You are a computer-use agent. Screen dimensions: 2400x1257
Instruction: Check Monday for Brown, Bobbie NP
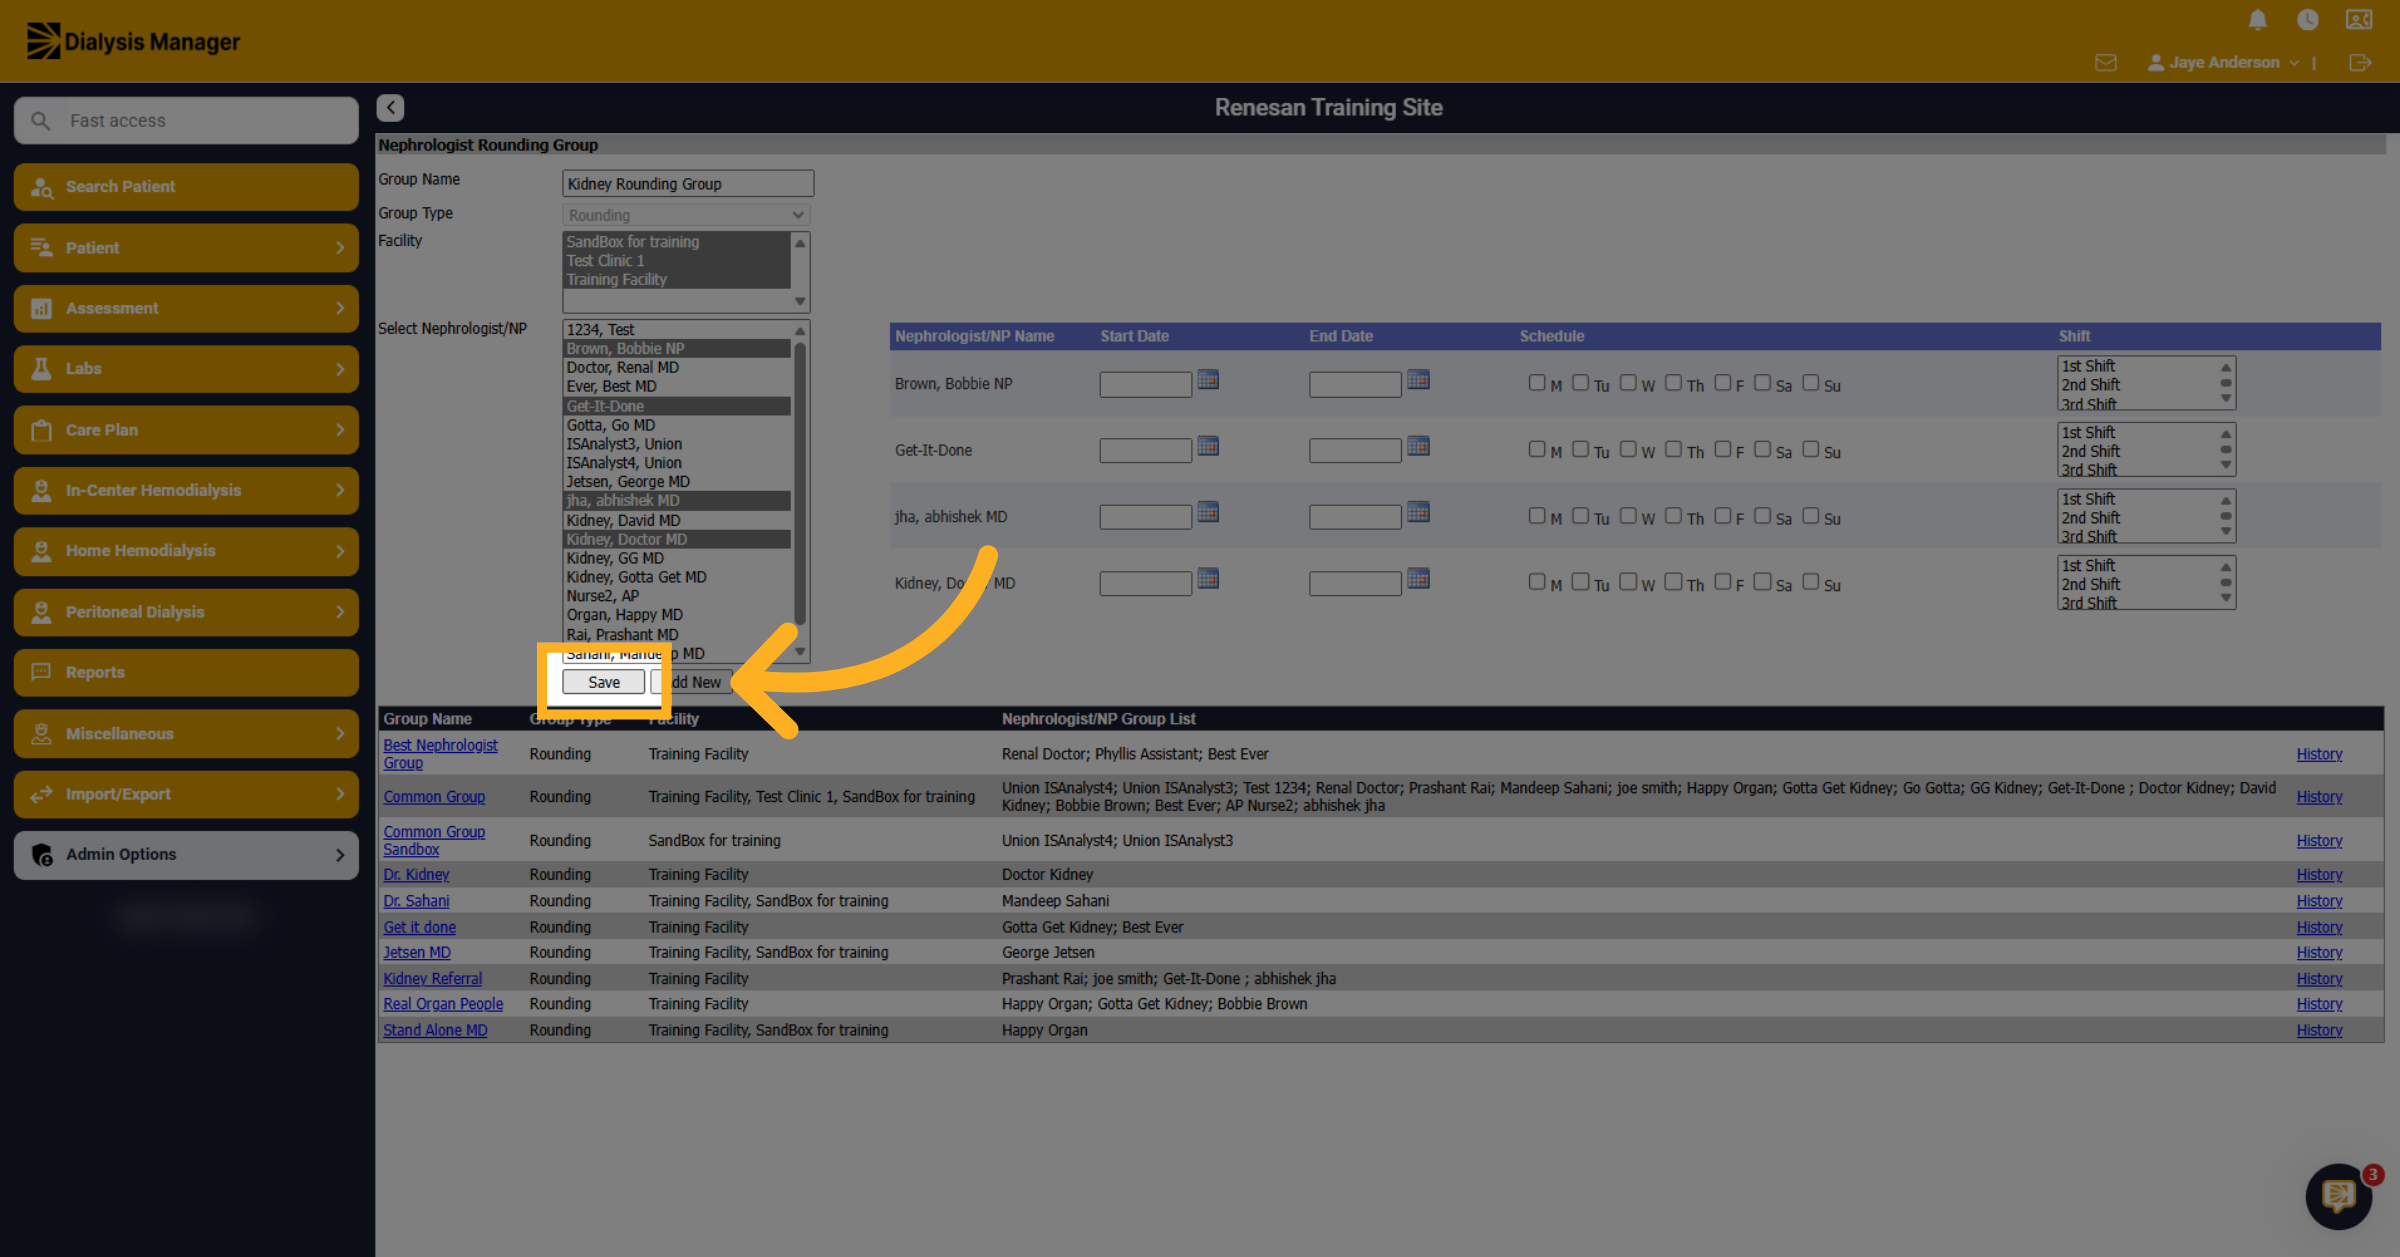click(1537, 383)
